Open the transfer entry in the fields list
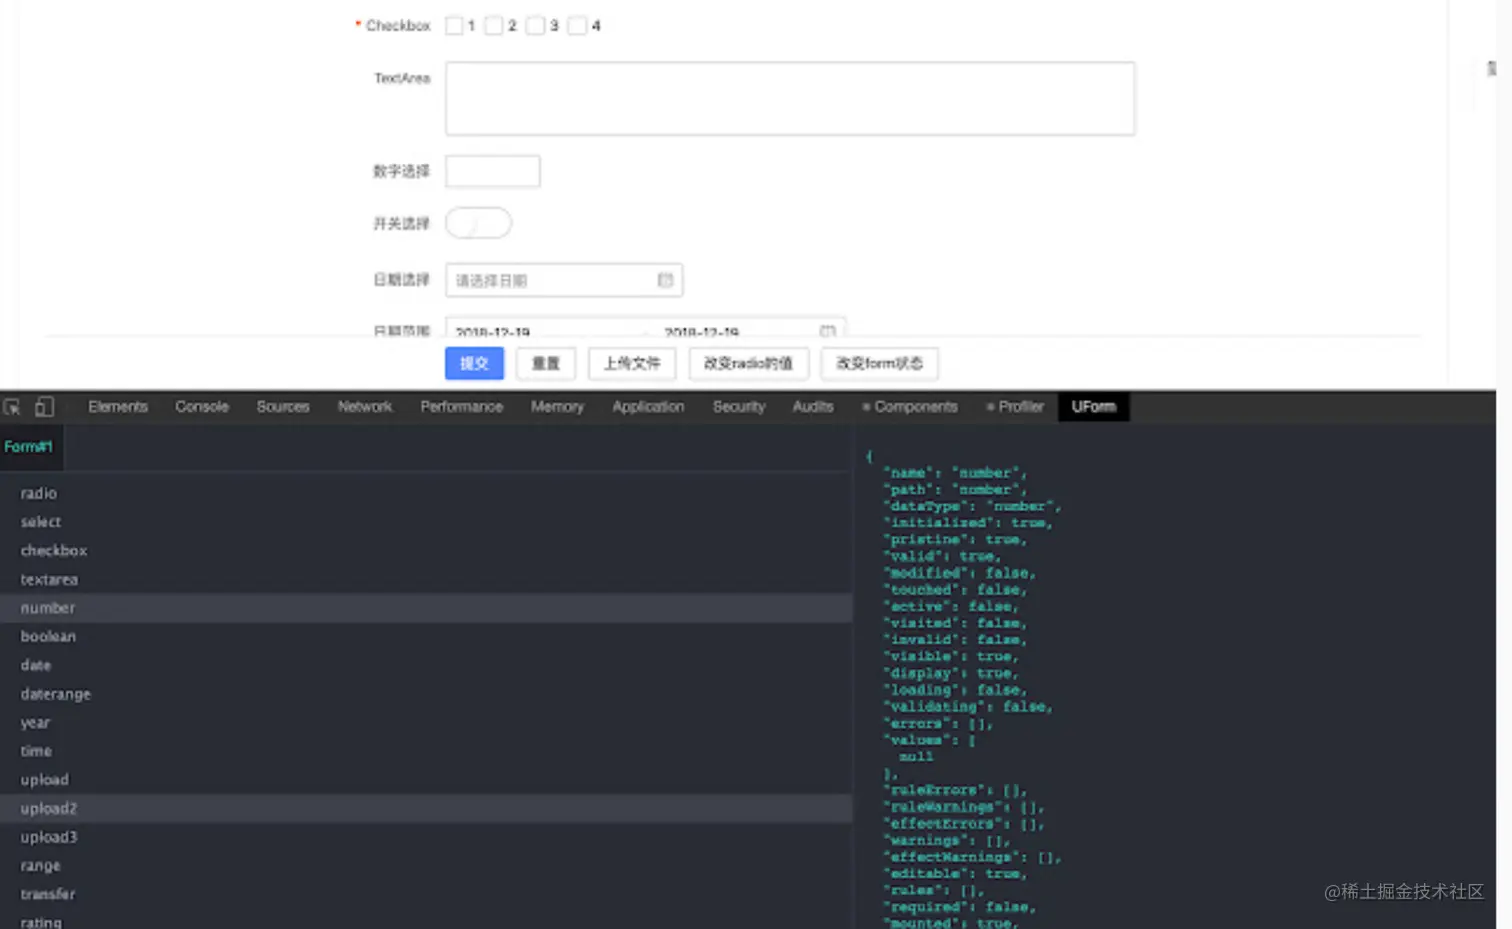The width and height of the screenshot is (1512, 929). click(48, 894)
